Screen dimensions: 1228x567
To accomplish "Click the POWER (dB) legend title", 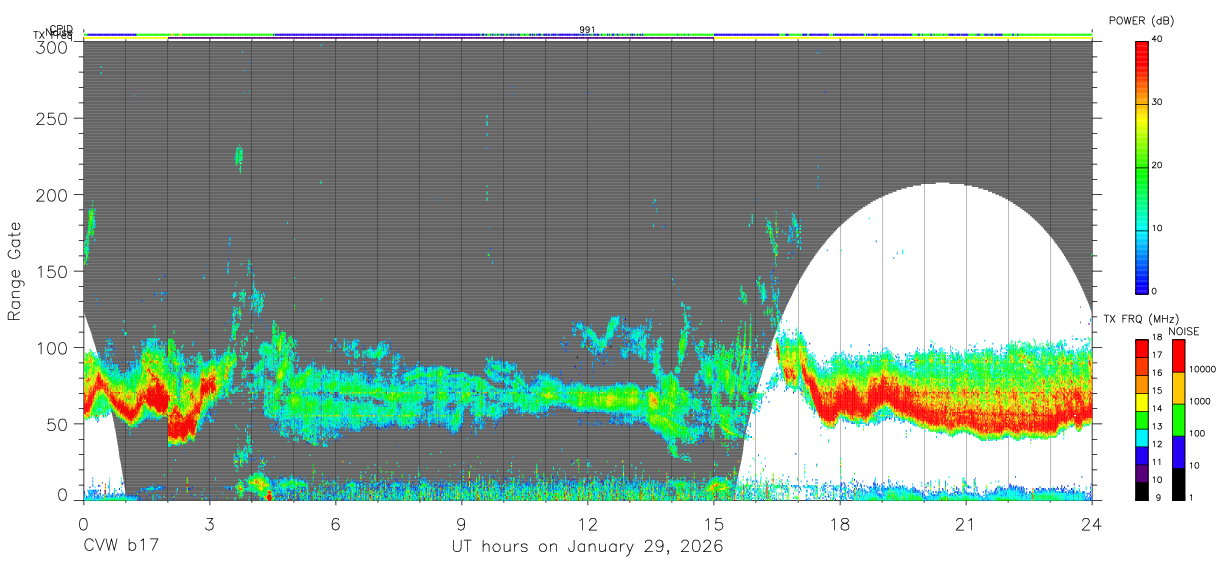I will click(1143, 21).
